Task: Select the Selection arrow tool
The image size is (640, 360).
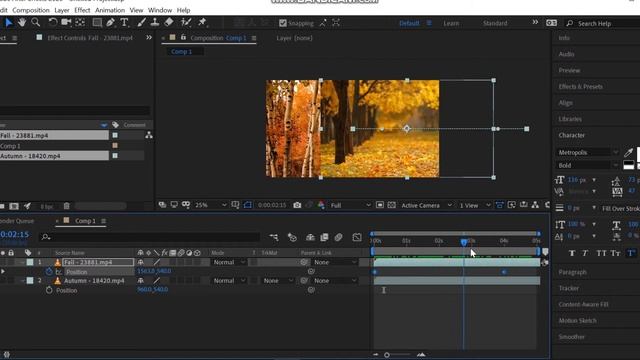Action: point(8,23)
